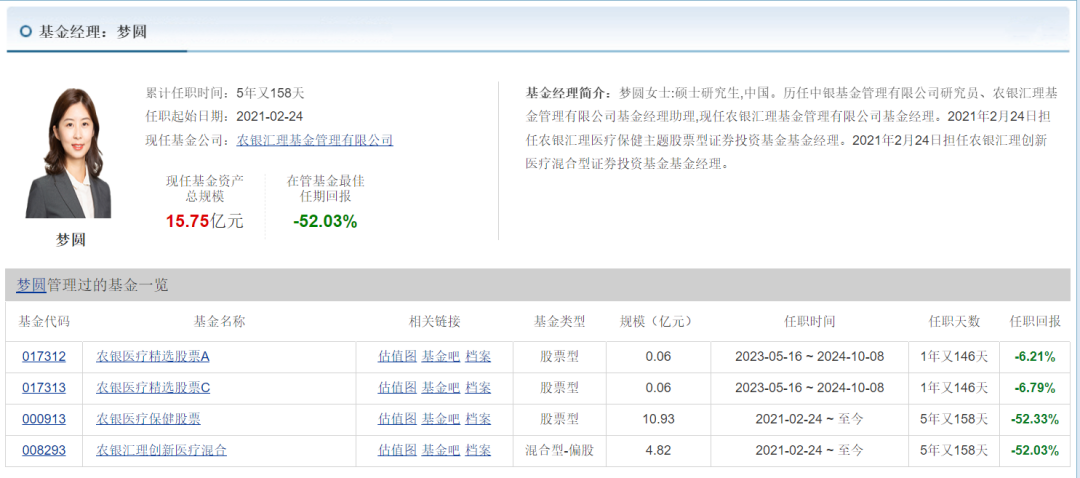Click 基金经理简介 label in biography

[569, 92]
